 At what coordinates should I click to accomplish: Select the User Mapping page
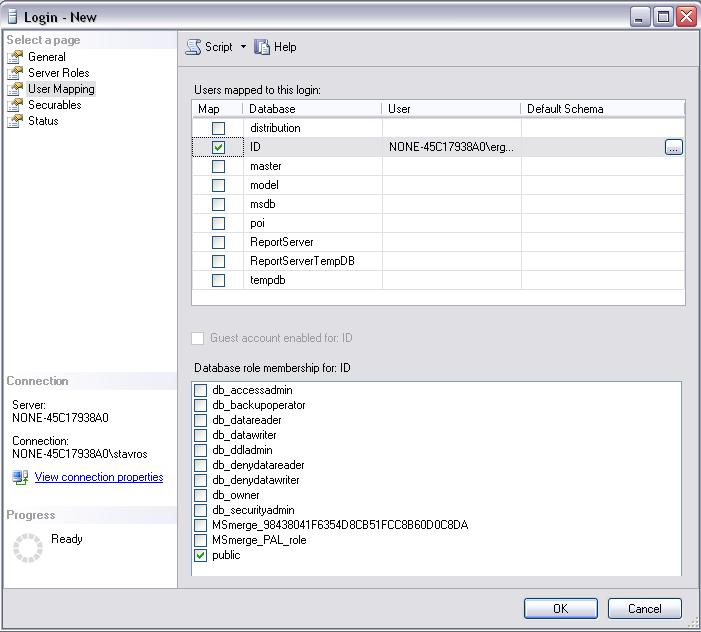tap(61, 89)
